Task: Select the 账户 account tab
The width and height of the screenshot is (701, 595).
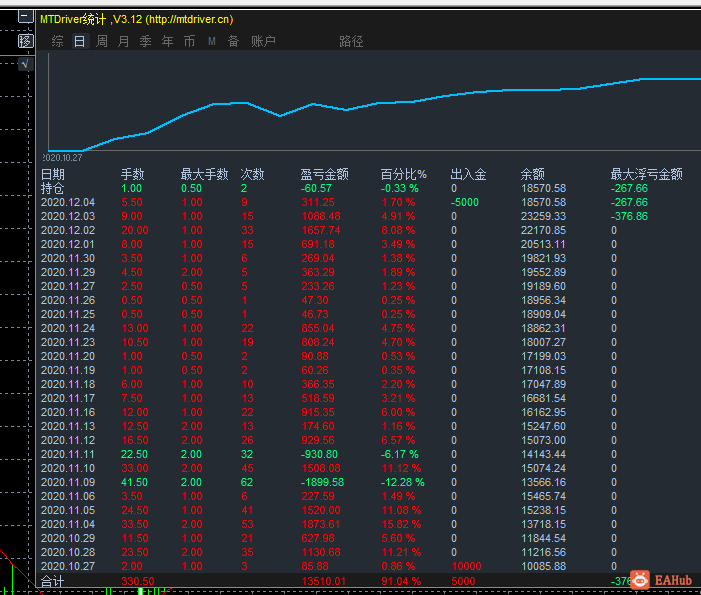Action: (263, 42)
